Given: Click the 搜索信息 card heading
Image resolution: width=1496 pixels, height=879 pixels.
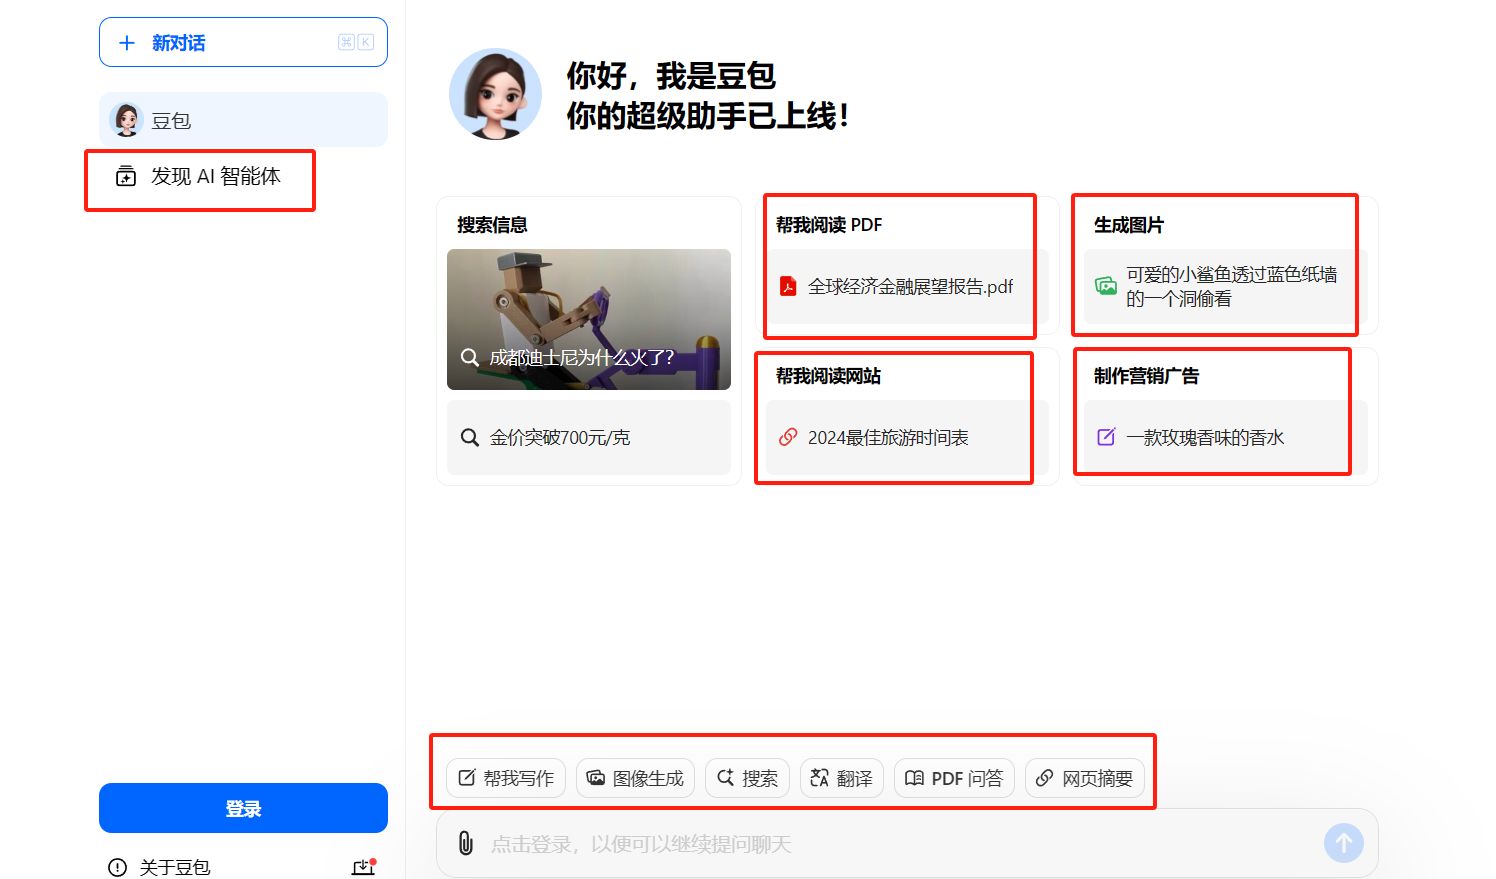Looking at the screenshot, I should [x=492, y=225].
